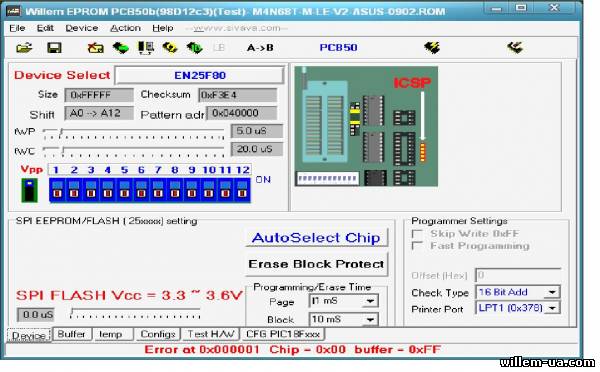The width and height of the screenshot is (600, 372).
Task: Check the Fast Programming checkbox
Action: click(417, 246)
